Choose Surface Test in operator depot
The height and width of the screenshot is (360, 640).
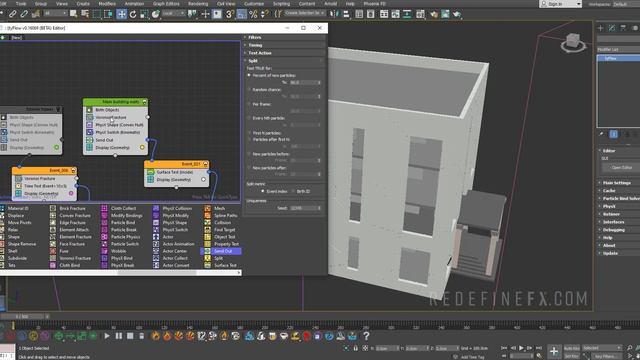(x=225, y=265)
